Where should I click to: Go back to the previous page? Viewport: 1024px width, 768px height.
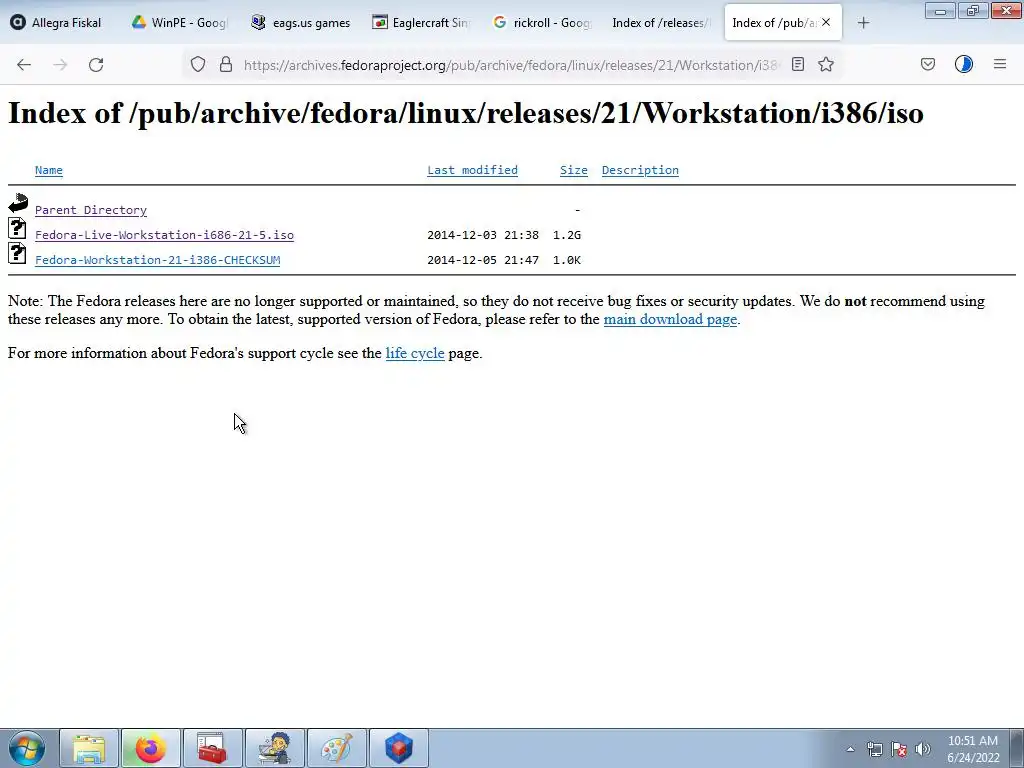click(x=24, y=65)
